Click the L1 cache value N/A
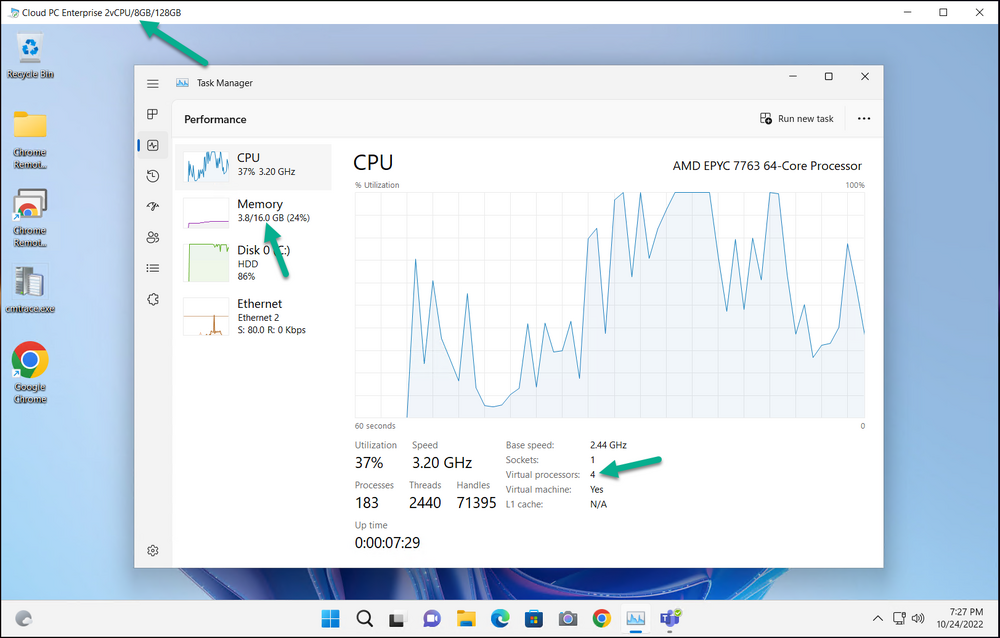 (598, 504)
